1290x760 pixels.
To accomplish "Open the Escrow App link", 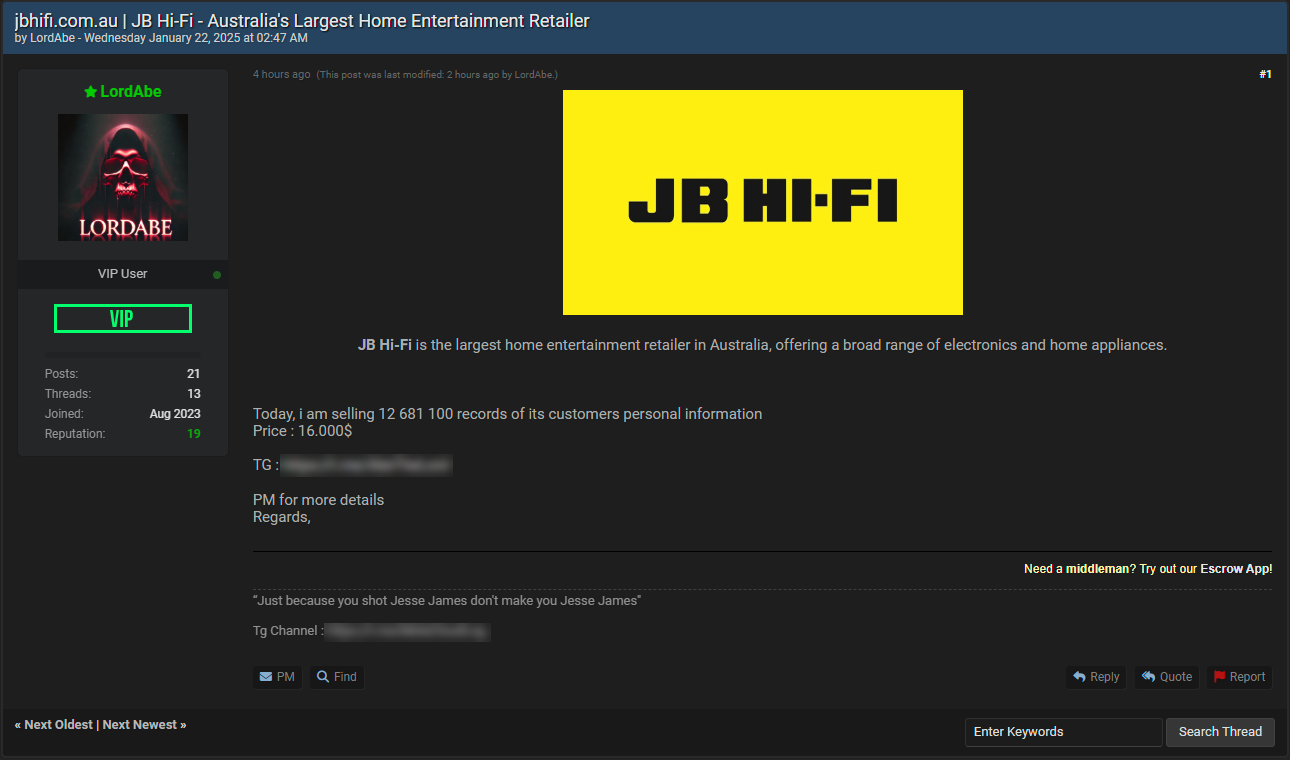I will 1235,568.
